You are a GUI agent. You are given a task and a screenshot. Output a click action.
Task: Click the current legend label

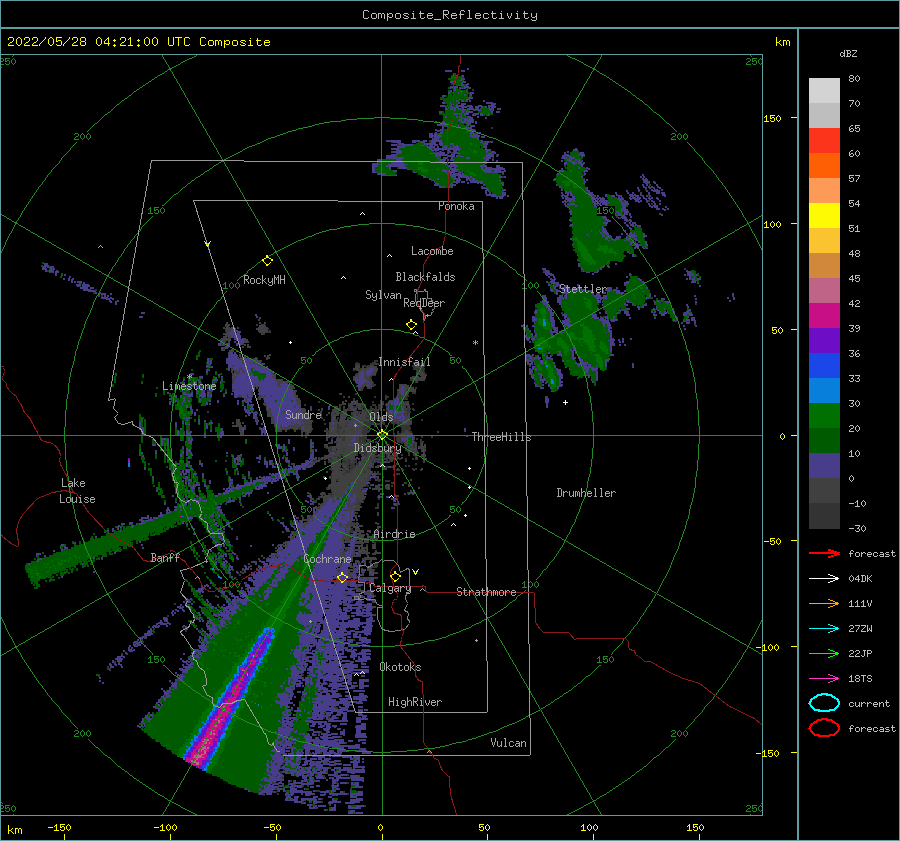pyautogui.click(x=869, y=703)
